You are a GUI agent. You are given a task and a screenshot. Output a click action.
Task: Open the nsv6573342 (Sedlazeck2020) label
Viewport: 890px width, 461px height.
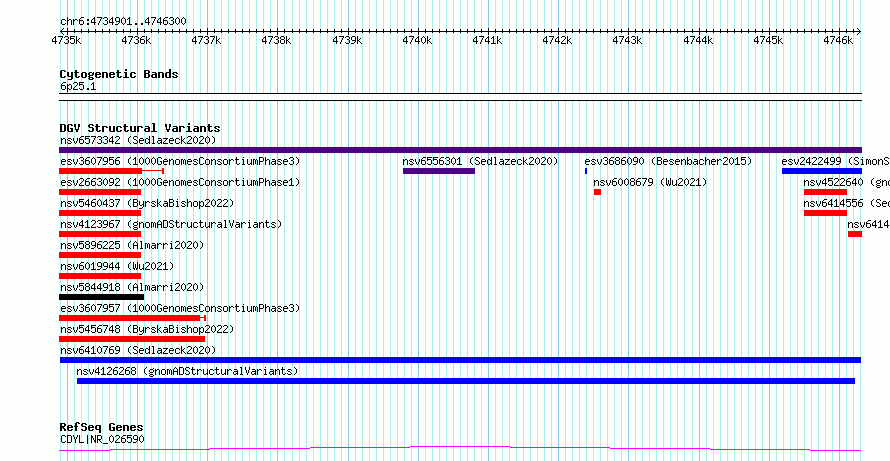coord(138,140)
